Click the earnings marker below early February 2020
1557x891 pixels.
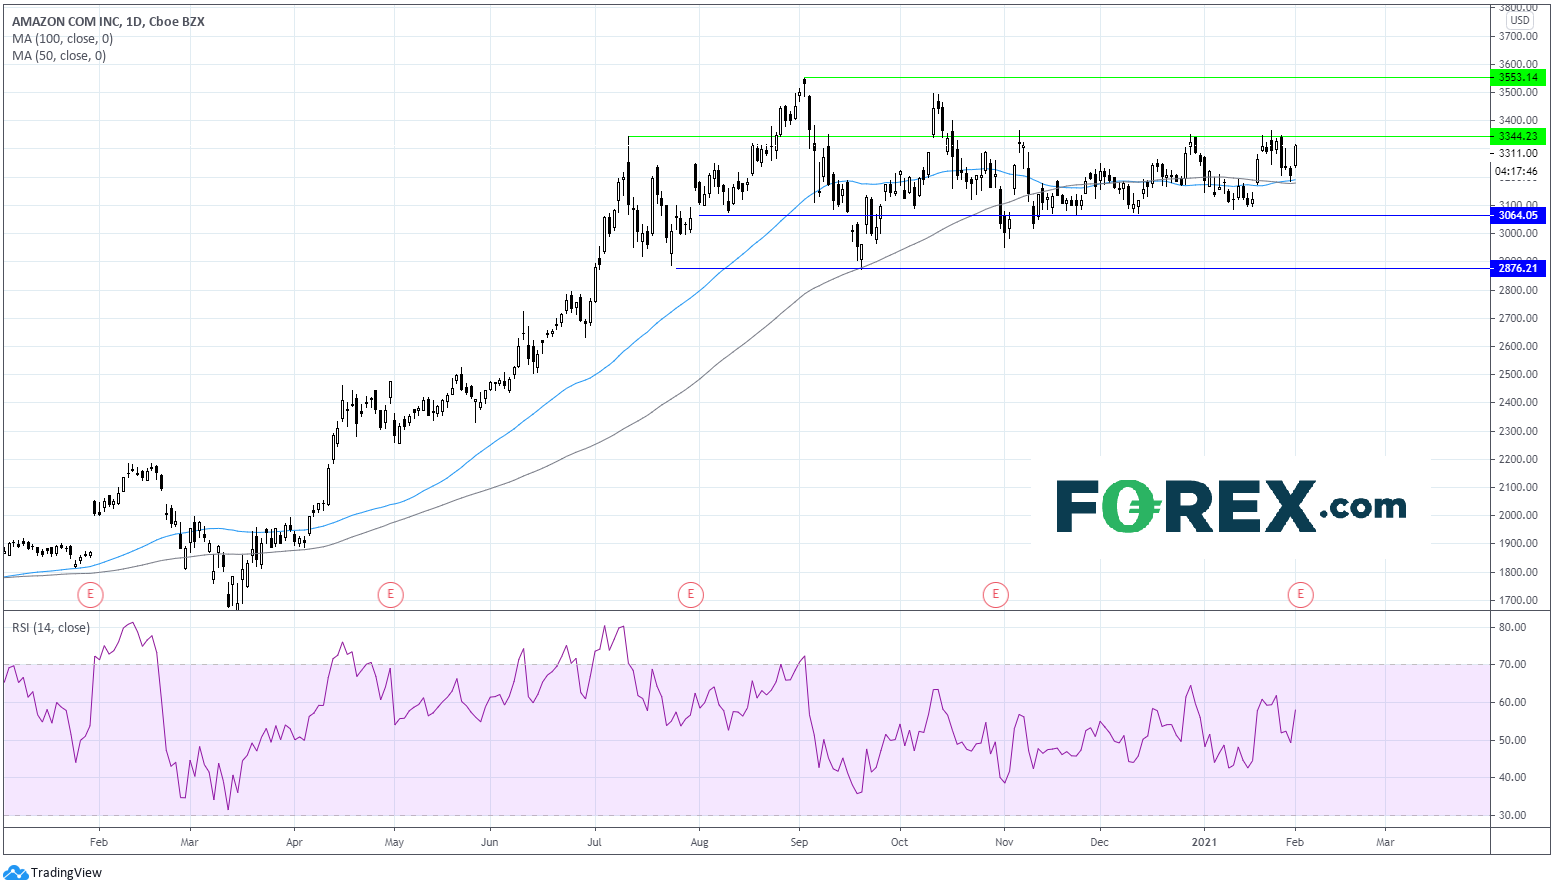click(90, 595)
